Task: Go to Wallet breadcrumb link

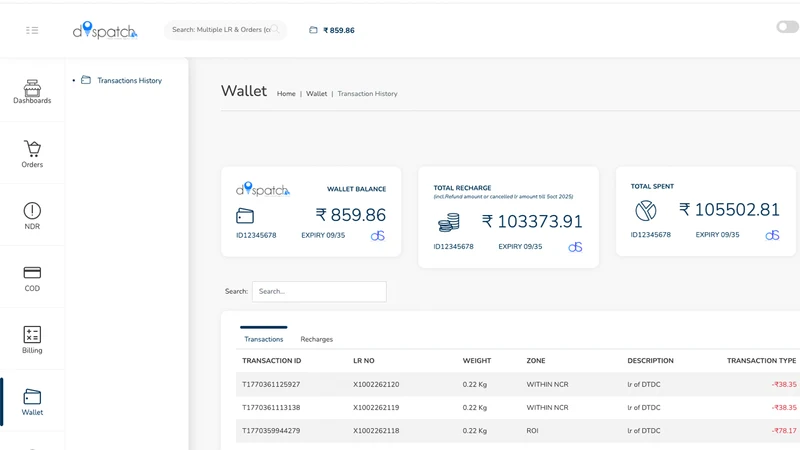Action: click(316, 94)
